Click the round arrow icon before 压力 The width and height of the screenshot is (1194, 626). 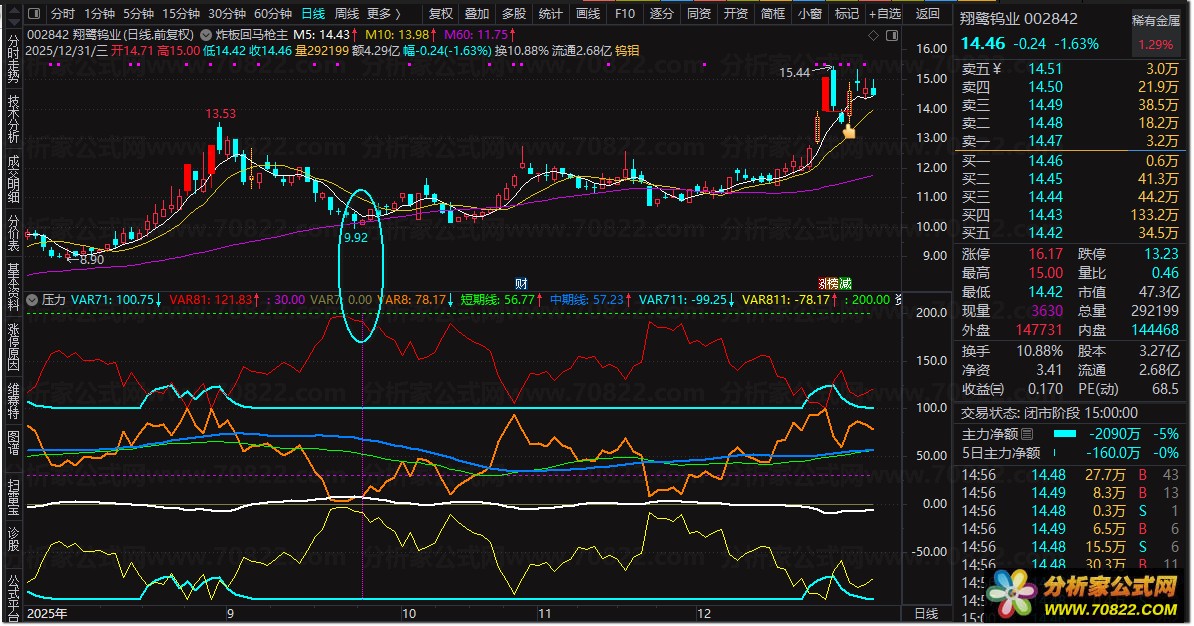33,299
